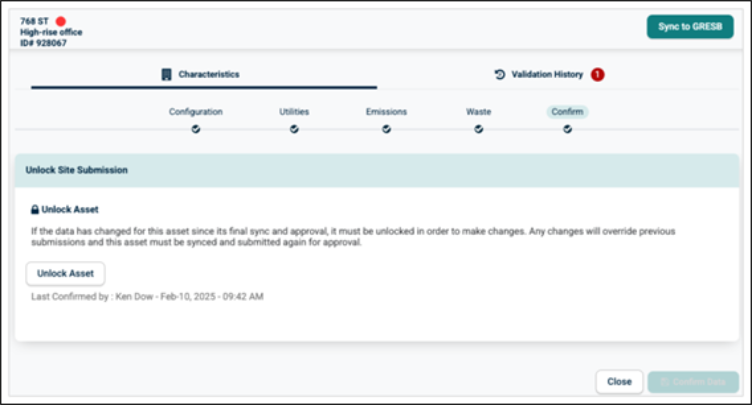Image resolution: width=752 pixels, height=405 pixels.
Task: Click the red status dot near 768 ST
Action: [x=61, y=21]
